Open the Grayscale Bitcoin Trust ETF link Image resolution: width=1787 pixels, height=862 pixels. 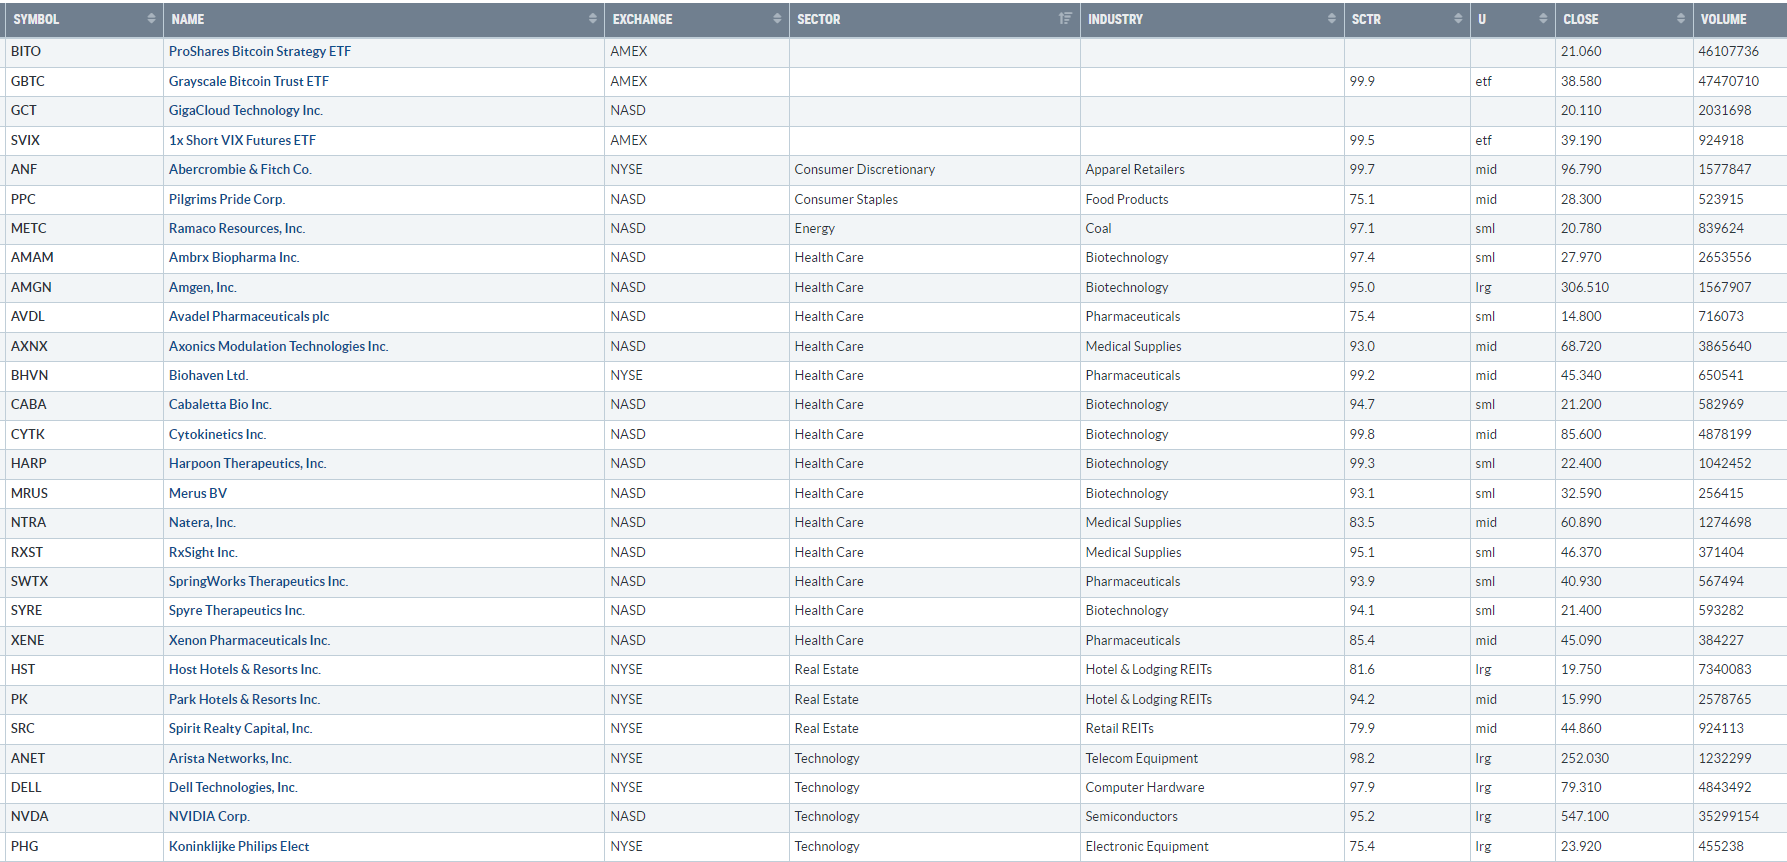tap(248, 81)
